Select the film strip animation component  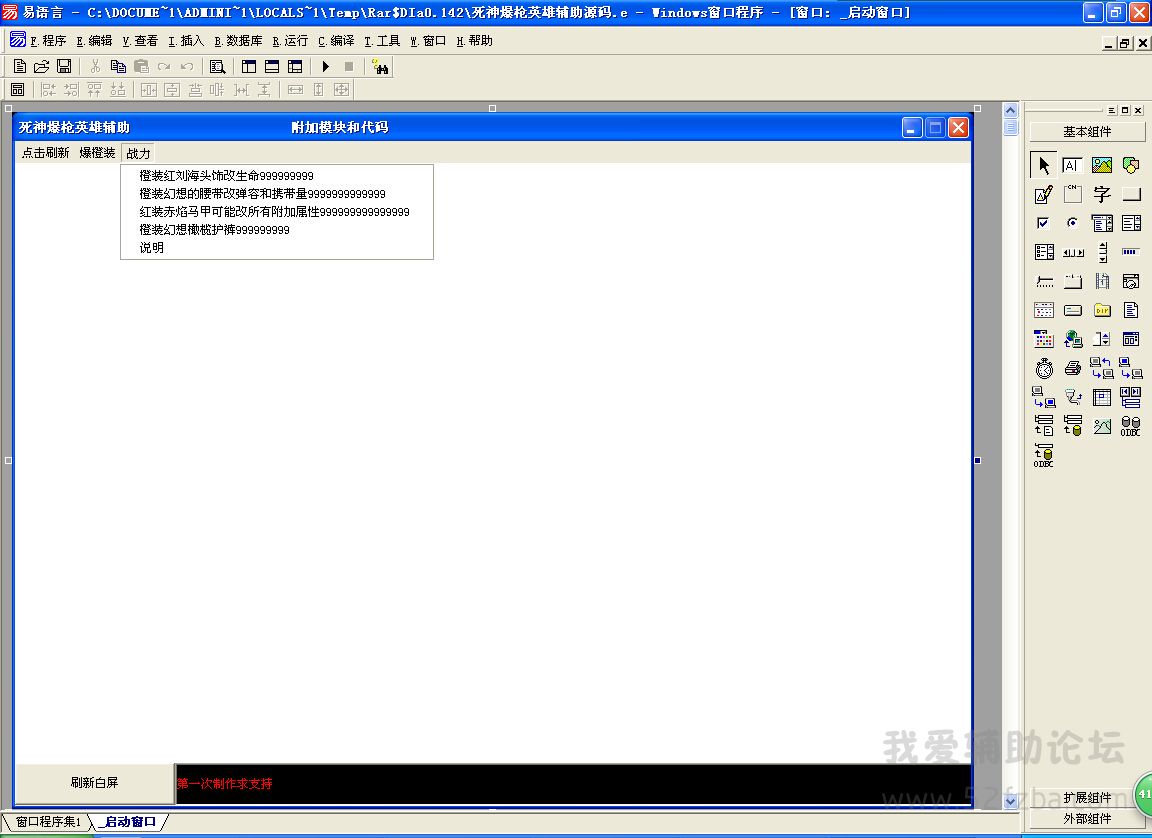pyautogui.click(x=1102, y=281)
